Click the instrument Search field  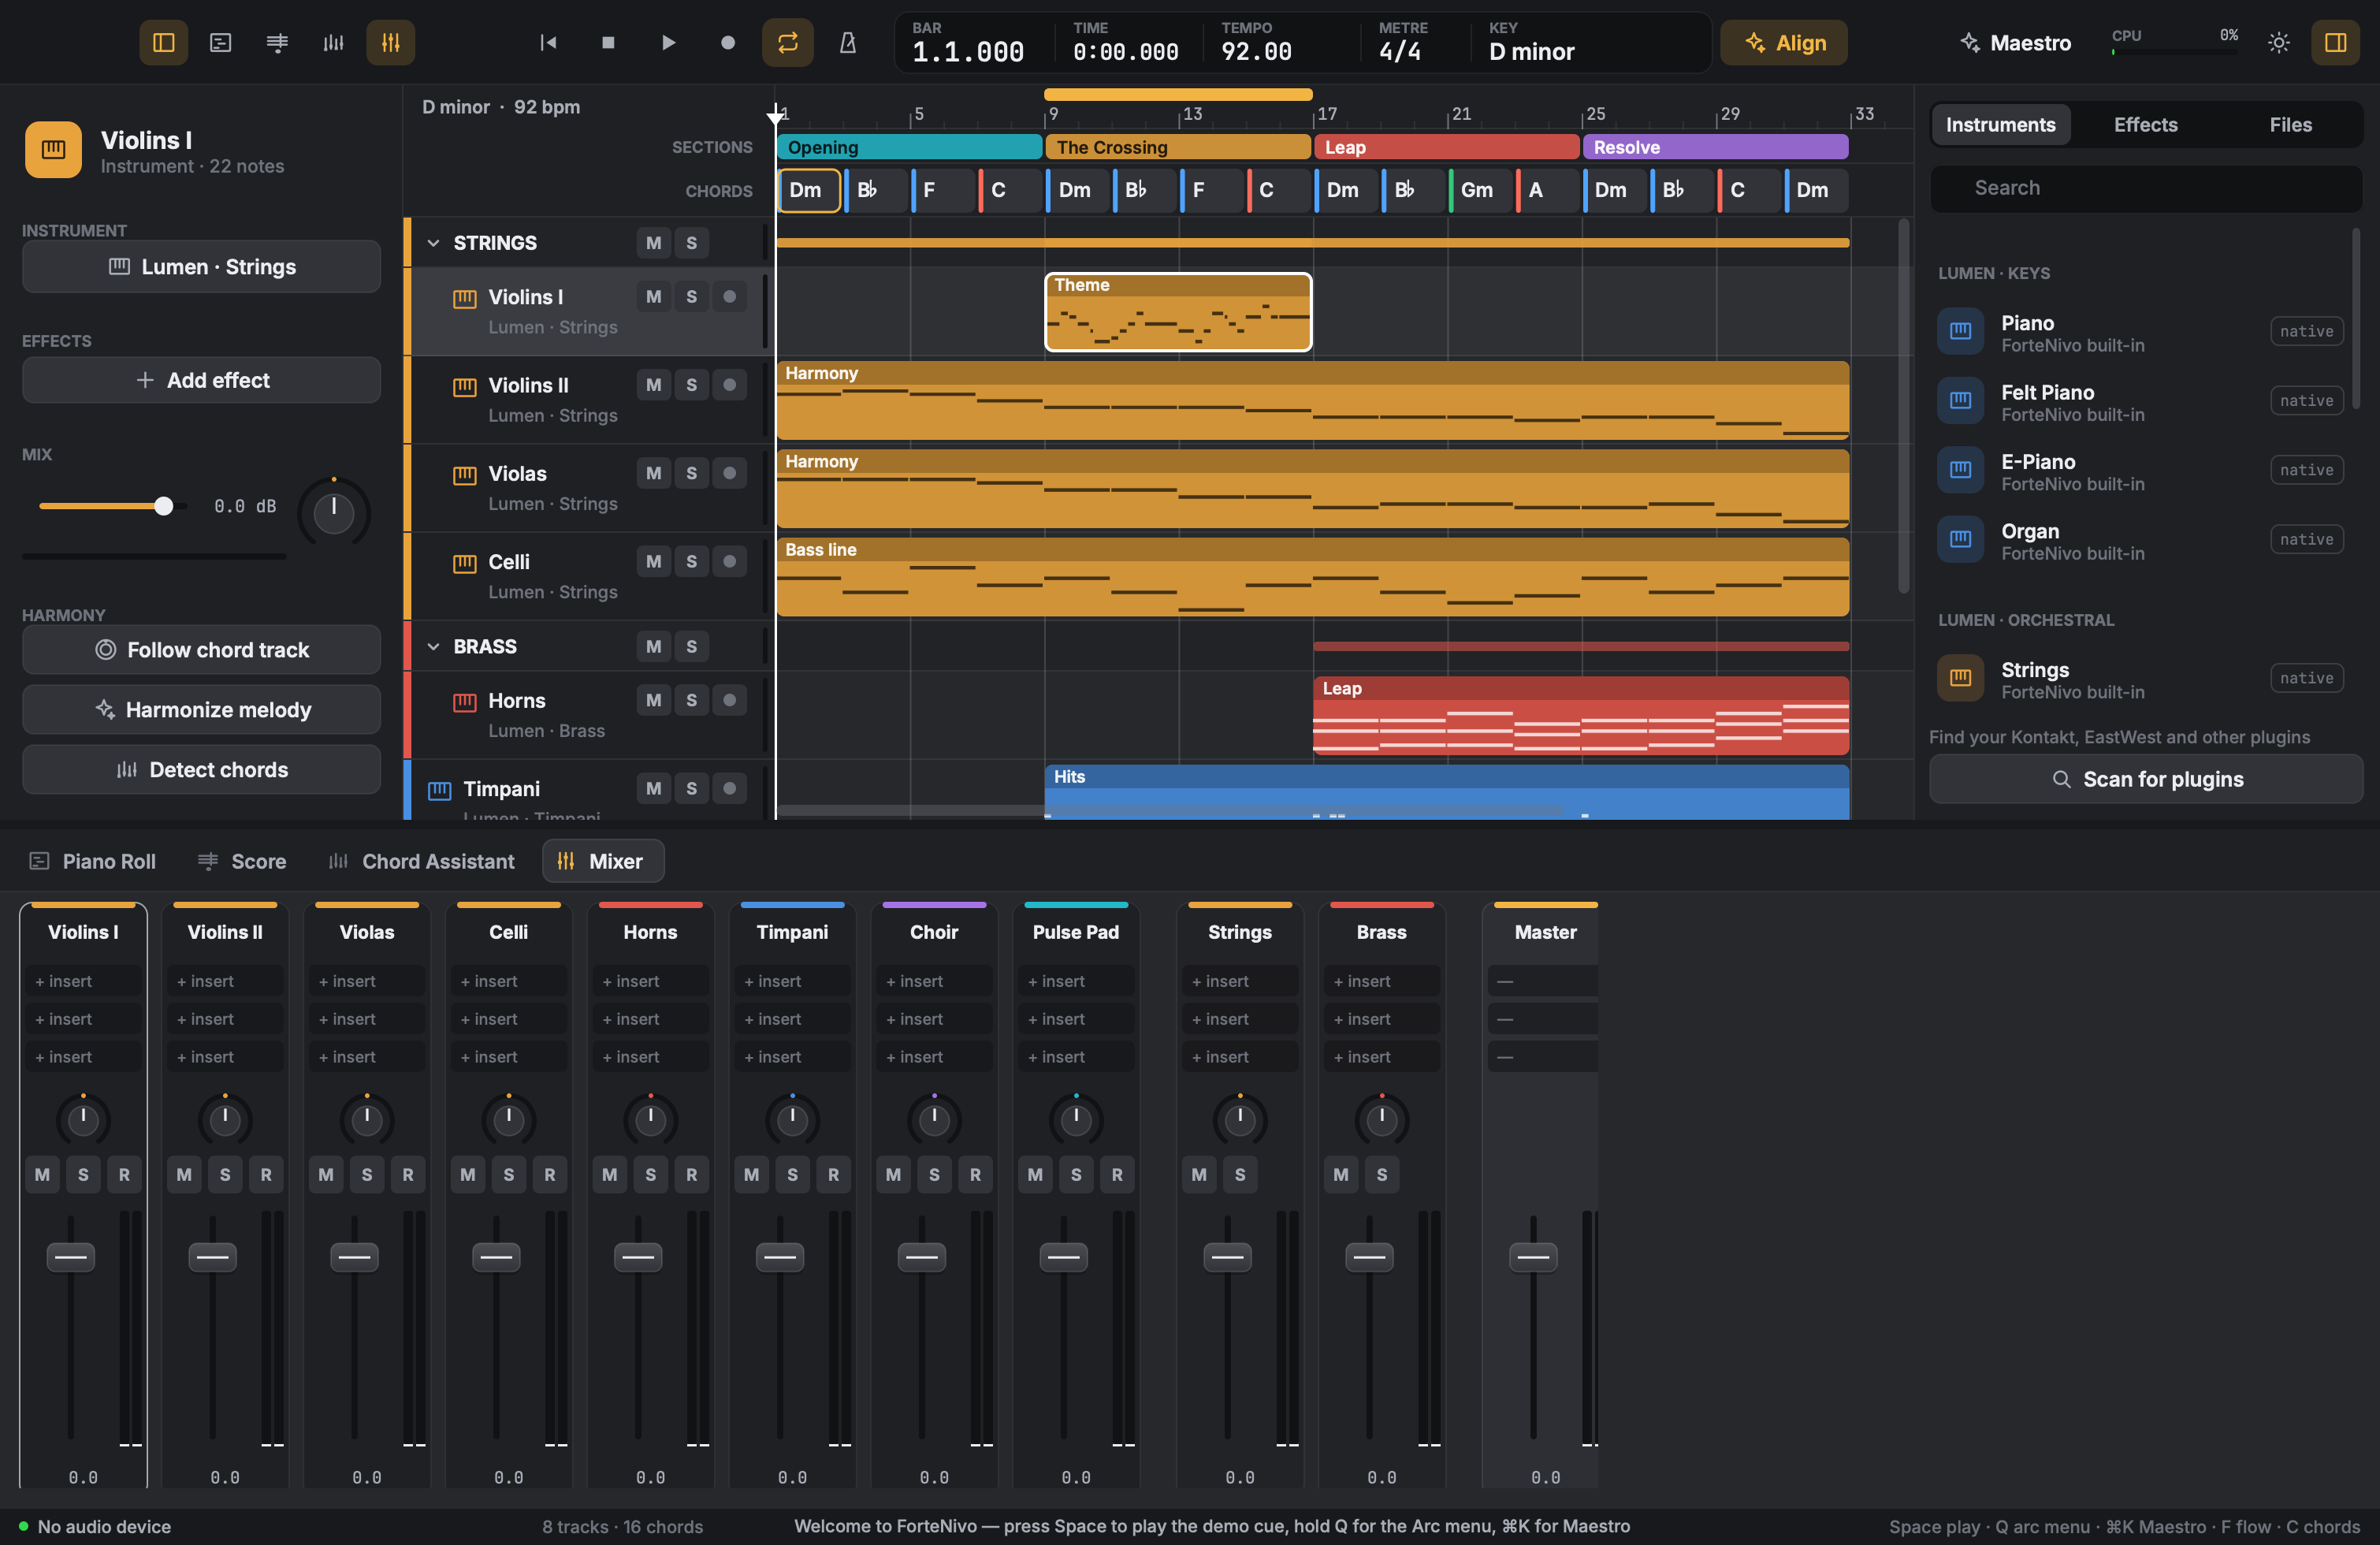pos(2146,188)
